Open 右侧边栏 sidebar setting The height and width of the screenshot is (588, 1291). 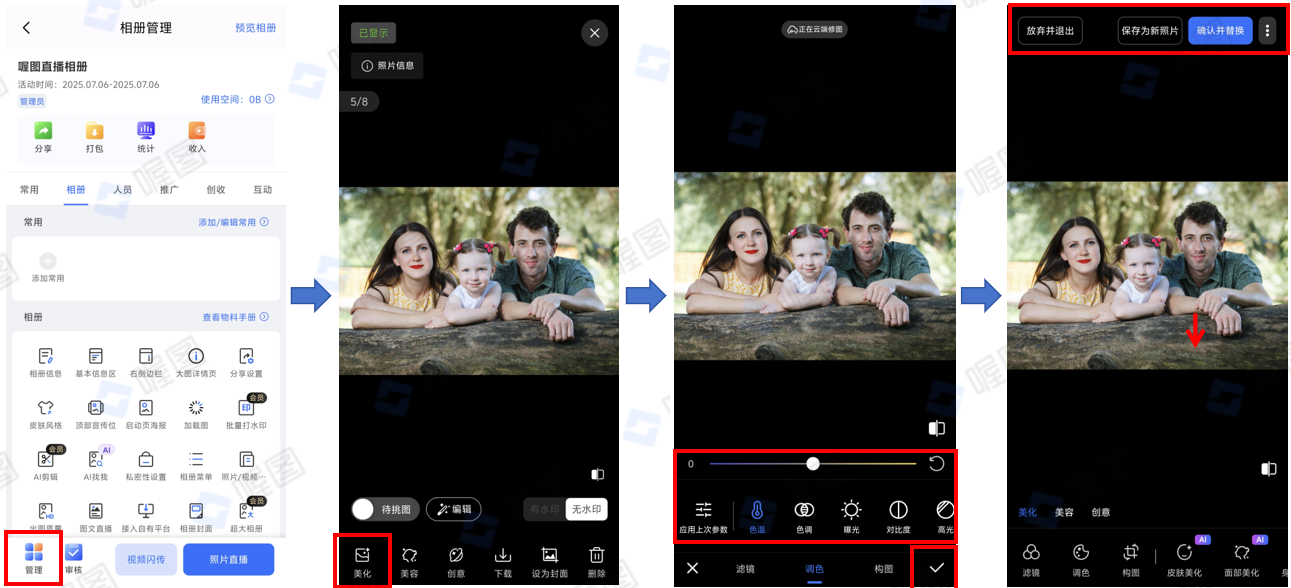pos(146,356)
